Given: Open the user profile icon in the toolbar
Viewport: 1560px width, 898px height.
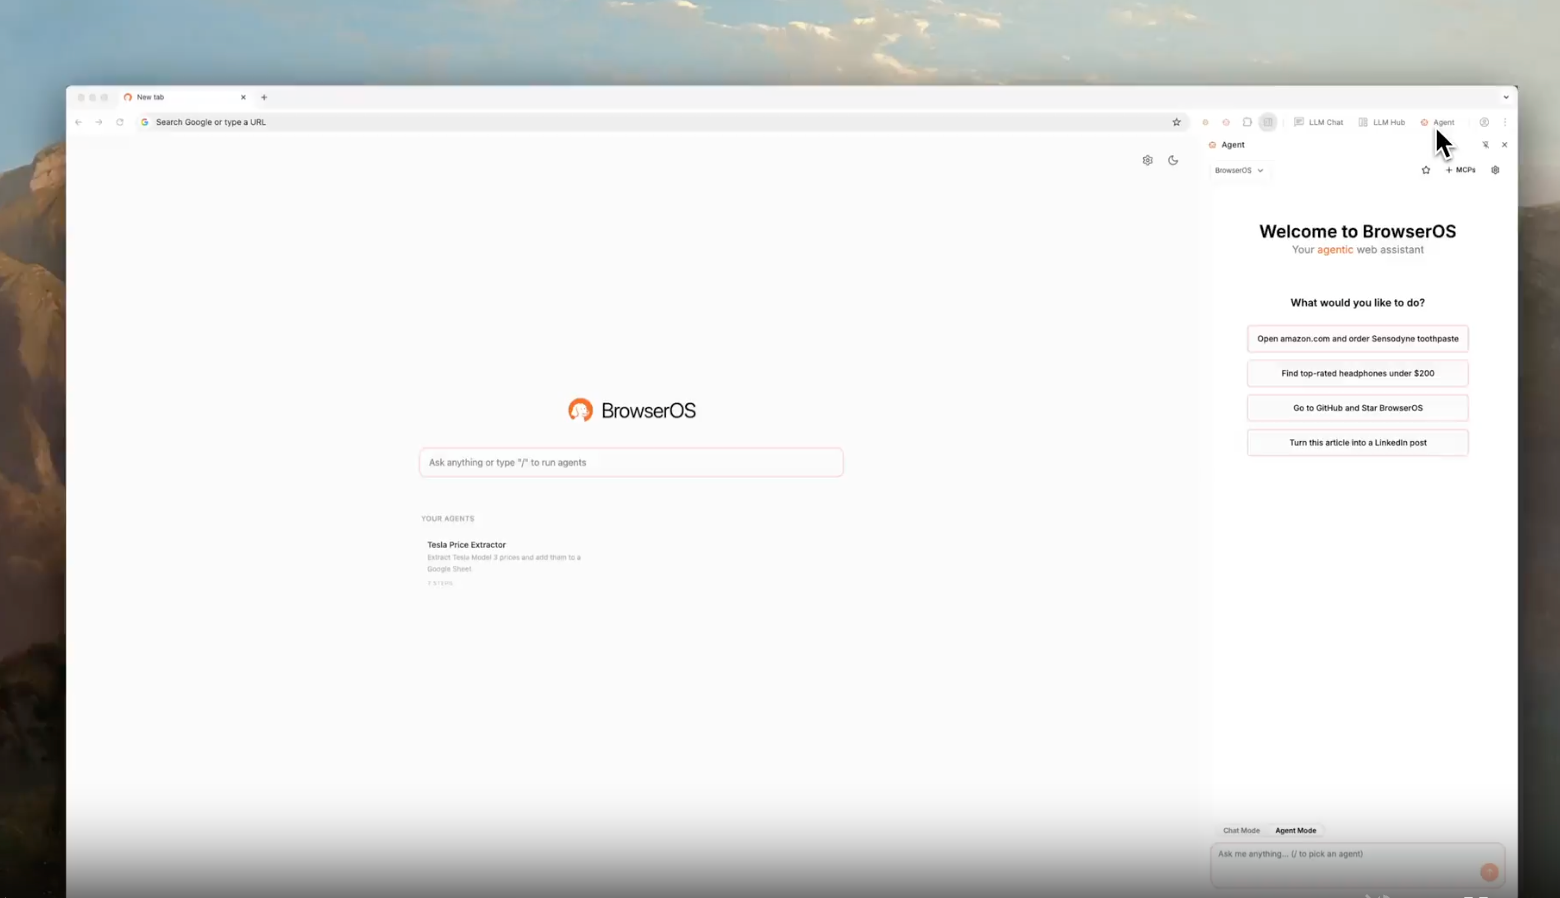Looking at the screenshot, I should point(1484,122).
